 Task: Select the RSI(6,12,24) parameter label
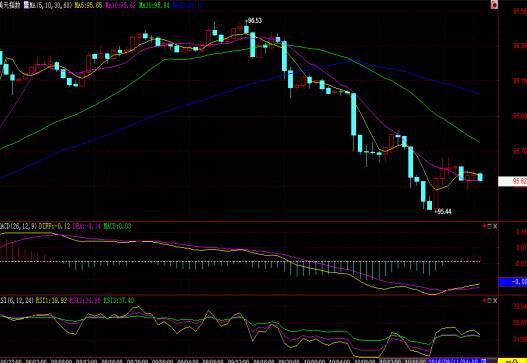pos(16,300)
